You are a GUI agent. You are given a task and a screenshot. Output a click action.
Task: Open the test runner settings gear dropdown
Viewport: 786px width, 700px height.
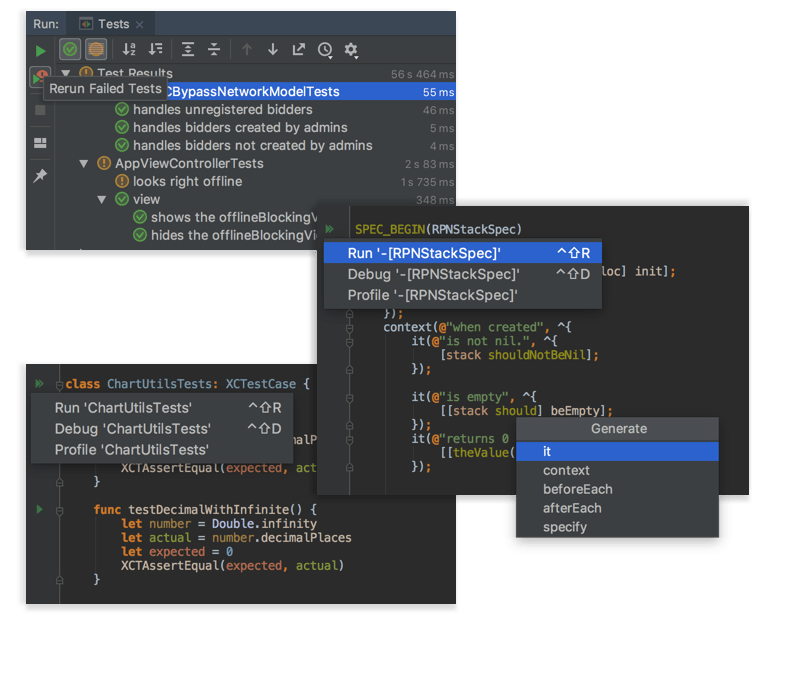coord(352,50)
